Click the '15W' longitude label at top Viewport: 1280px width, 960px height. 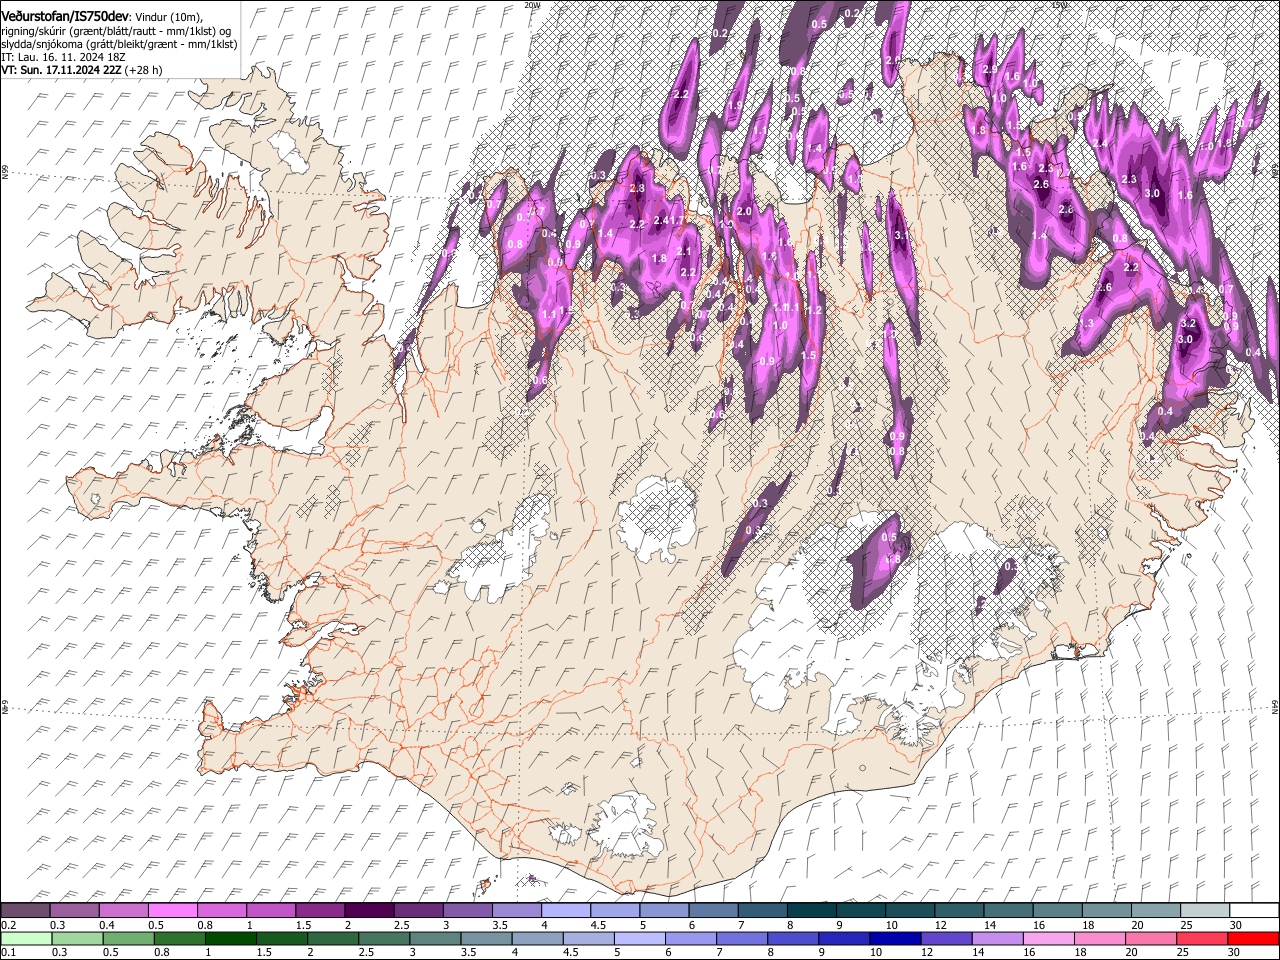pyautogui.click(x=1060, y=5)
